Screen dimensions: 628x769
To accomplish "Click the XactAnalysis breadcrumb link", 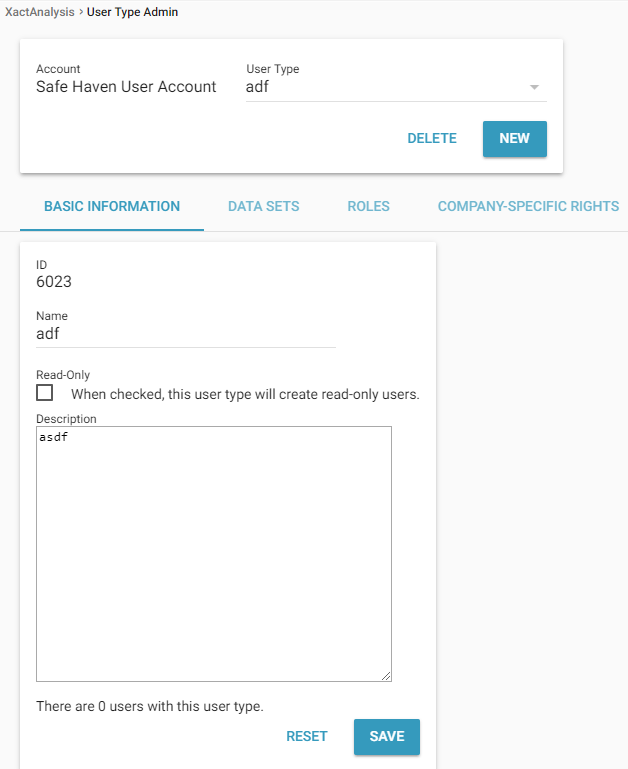I will coord(39,12).
